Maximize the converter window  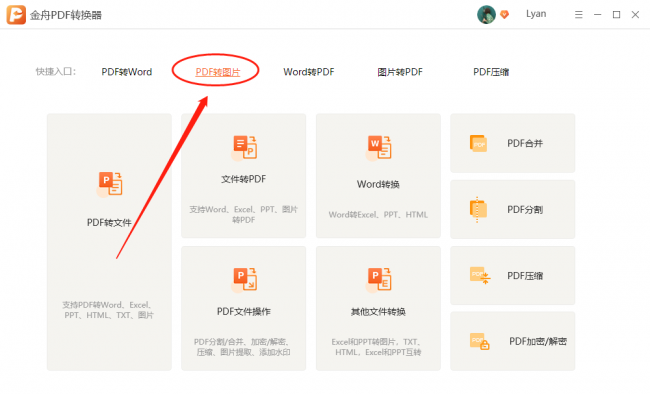pyautogui.click(x=616, y=15)
